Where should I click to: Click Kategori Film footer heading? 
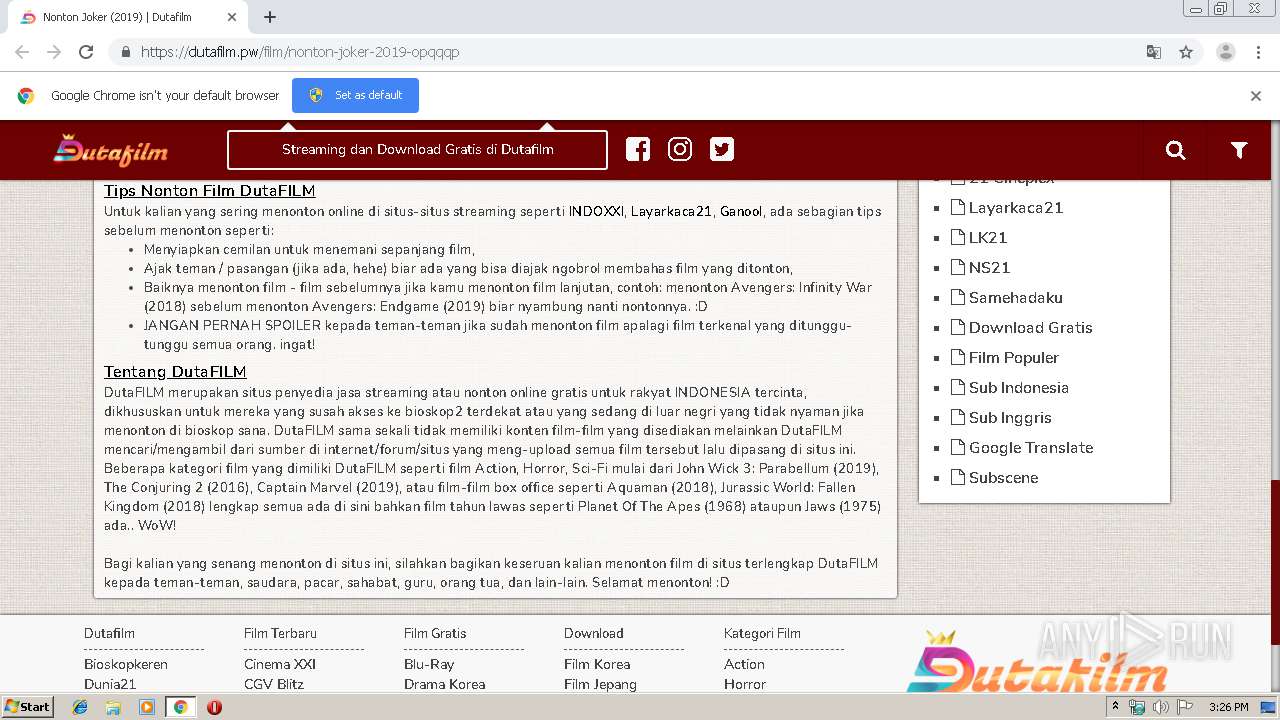click(x=762, y=633)
